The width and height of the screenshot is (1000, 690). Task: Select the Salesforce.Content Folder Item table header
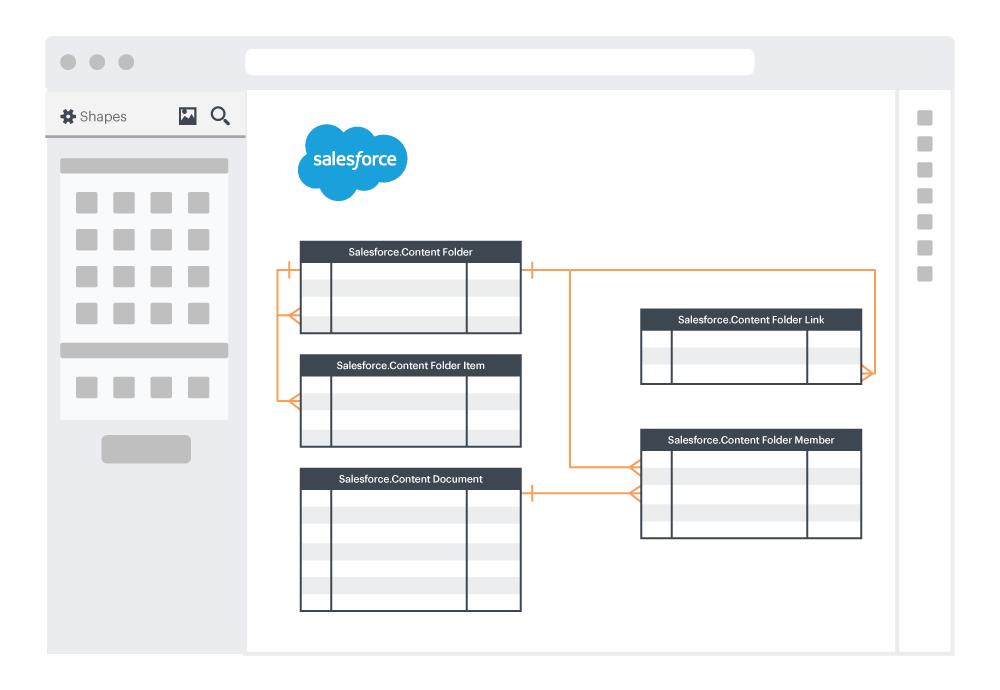(410, 366)
